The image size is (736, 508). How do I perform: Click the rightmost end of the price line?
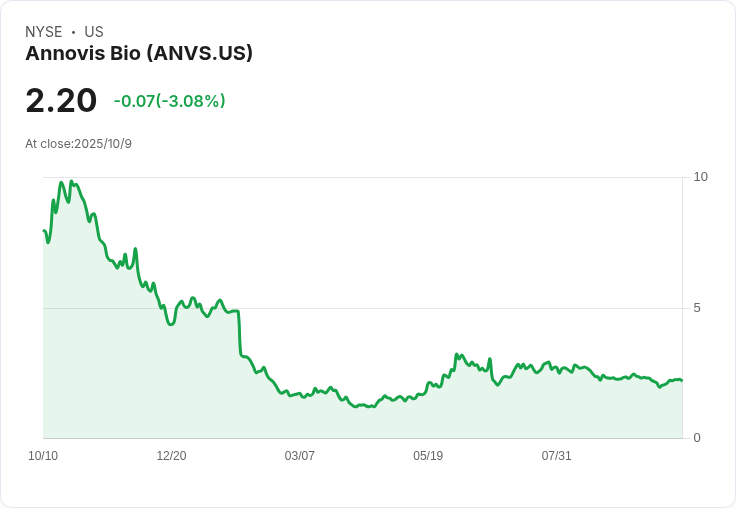(x=682, y=380)
